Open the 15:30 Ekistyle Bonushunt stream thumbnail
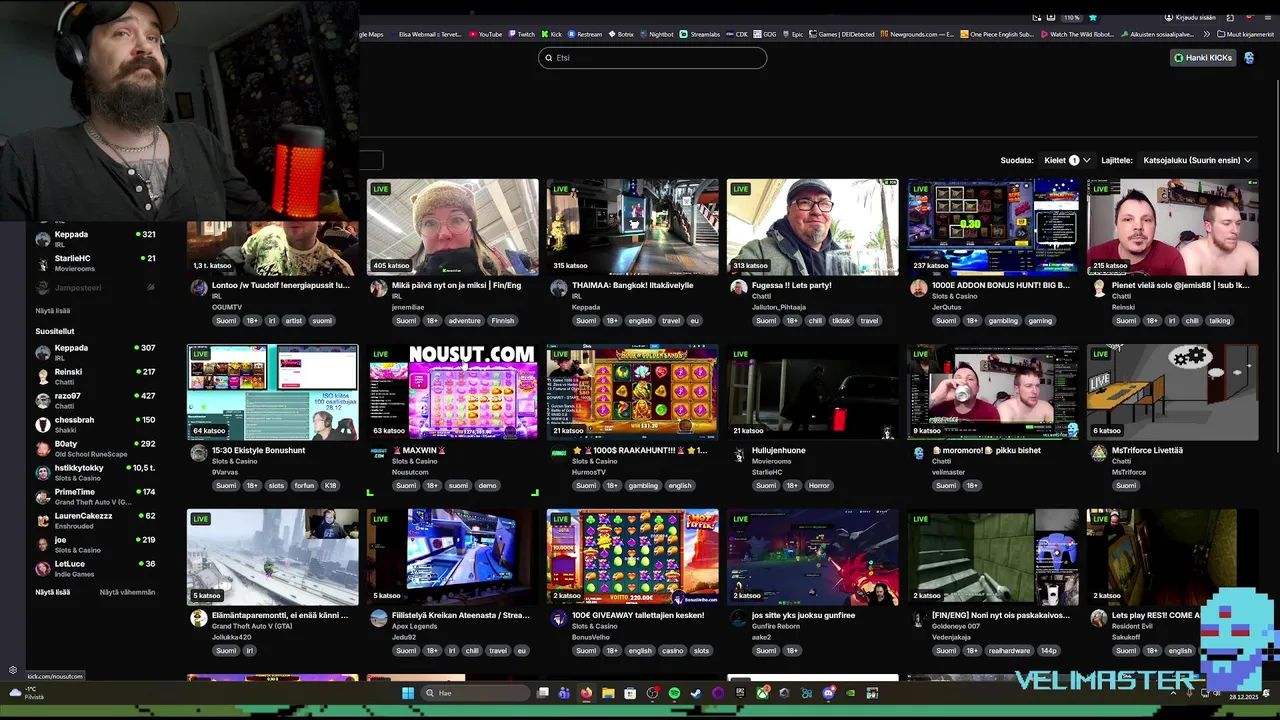 click(272, 392)
